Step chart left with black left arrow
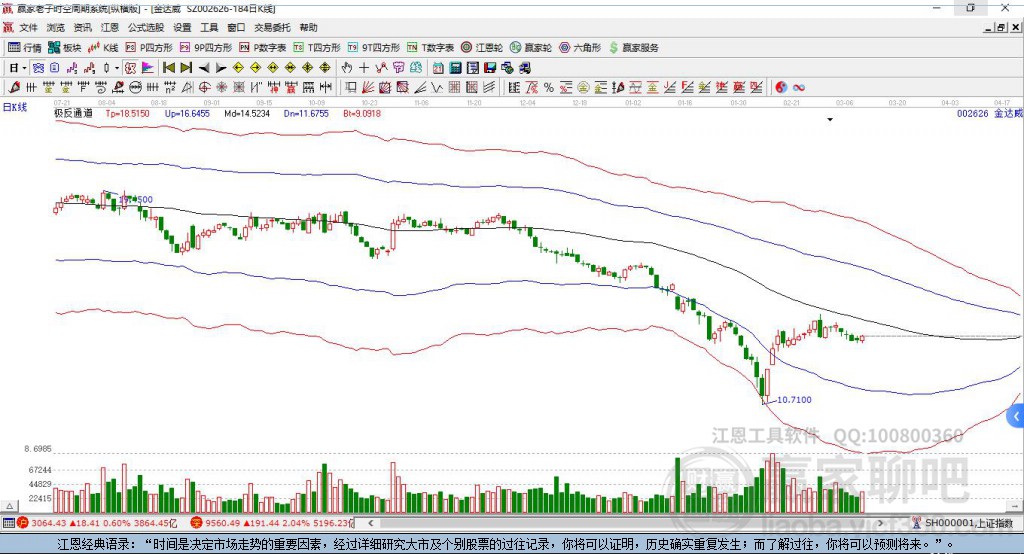Screen dimensions: 1024x554 204,68
